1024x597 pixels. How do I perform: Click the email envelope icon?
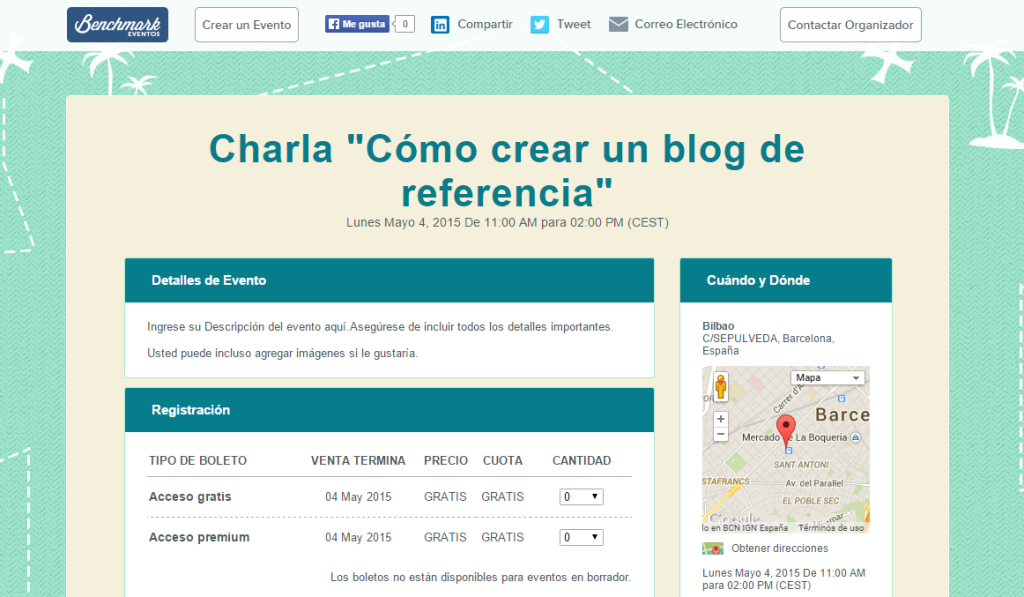(618, 24)
